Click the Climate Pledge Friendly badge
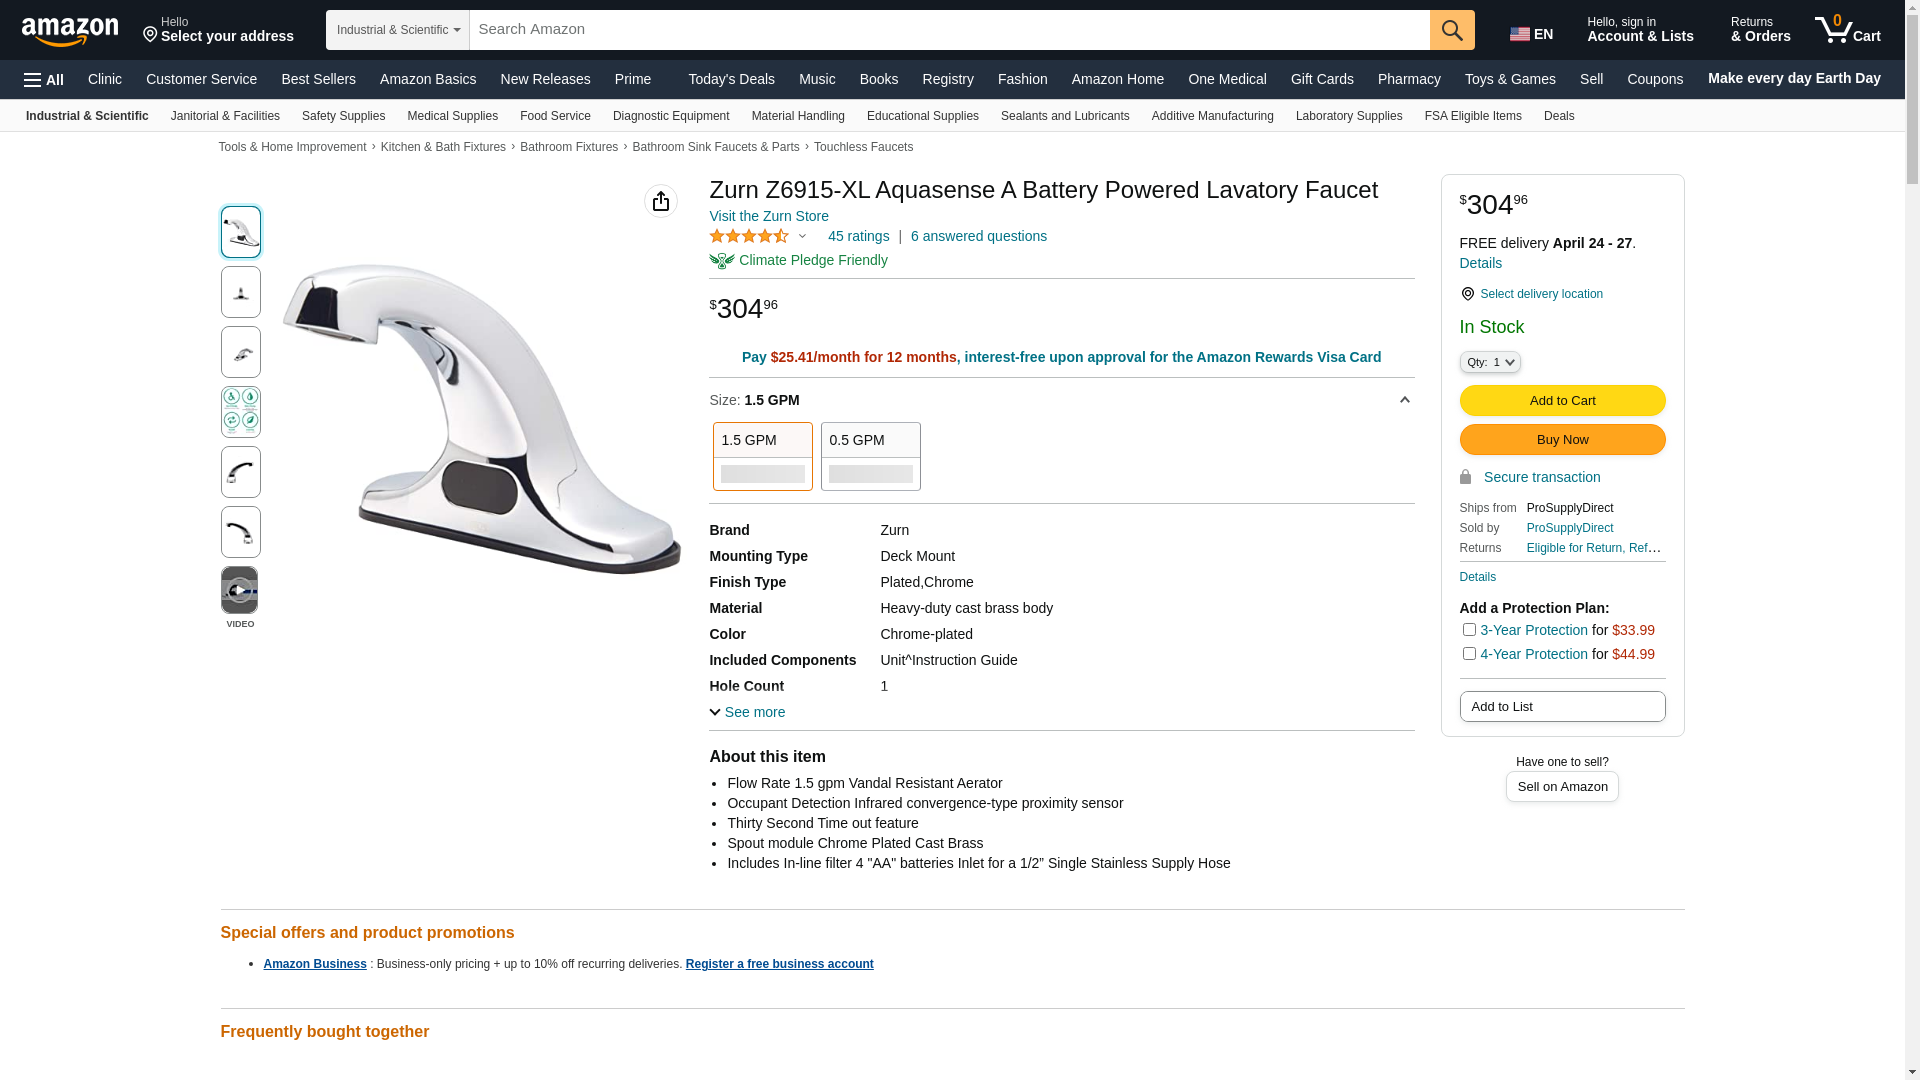Image resolution: width=1920 pixels, height=1080 pixels. (798, 260)
